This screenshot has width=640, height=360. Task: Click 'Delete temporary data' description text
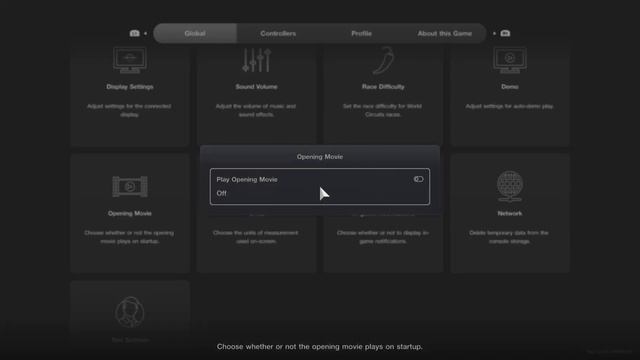coord(509,237)
